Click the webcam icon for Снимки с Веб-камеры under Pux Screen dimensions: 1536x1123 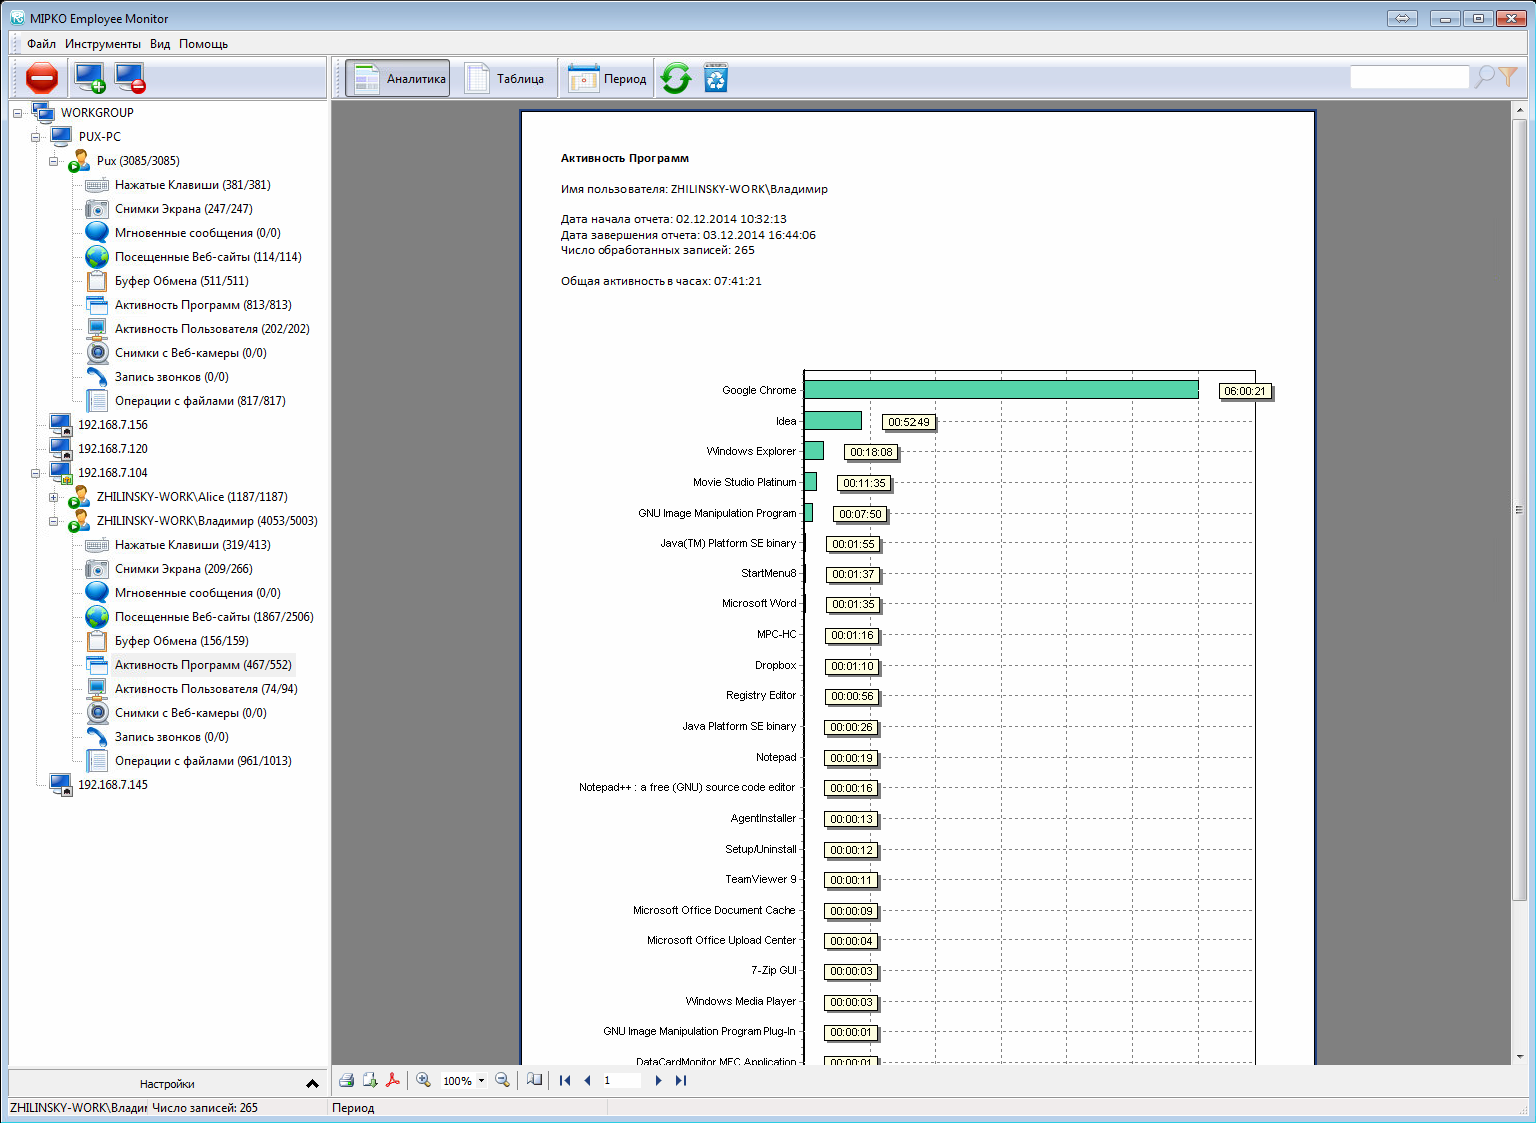(x=97, y=353)
